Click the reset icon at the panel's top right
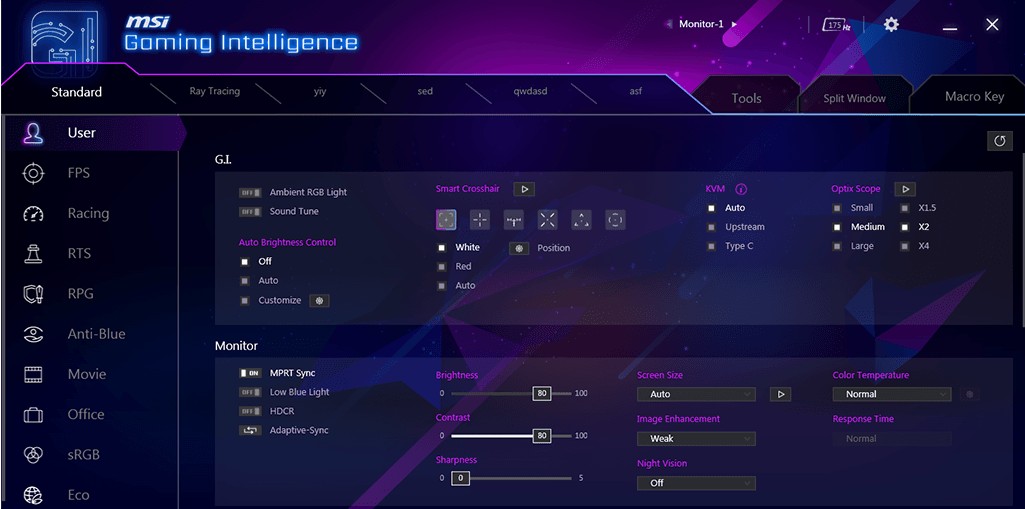This screenshot has height=509, width=1025. point(1000,141)
